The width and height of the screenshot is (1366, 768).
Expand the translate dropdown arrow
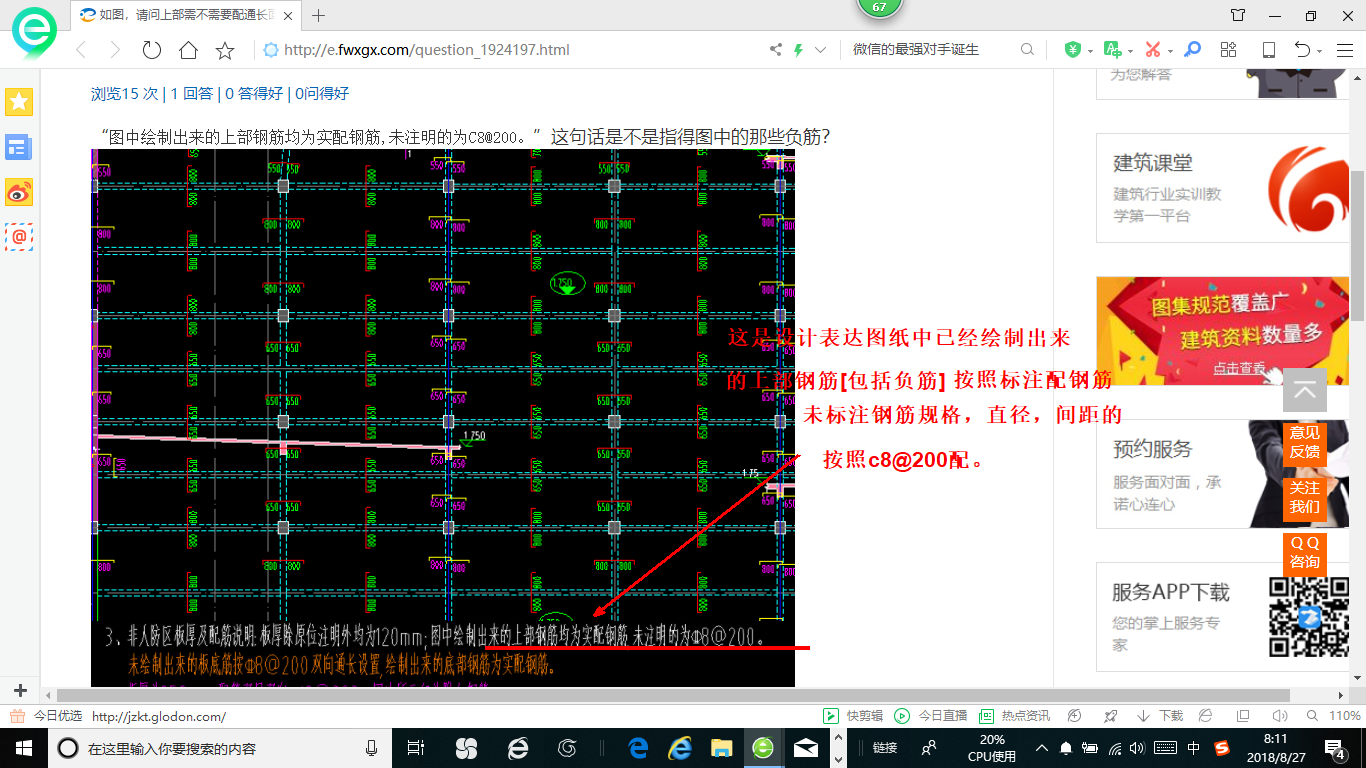pos(1130,51)
